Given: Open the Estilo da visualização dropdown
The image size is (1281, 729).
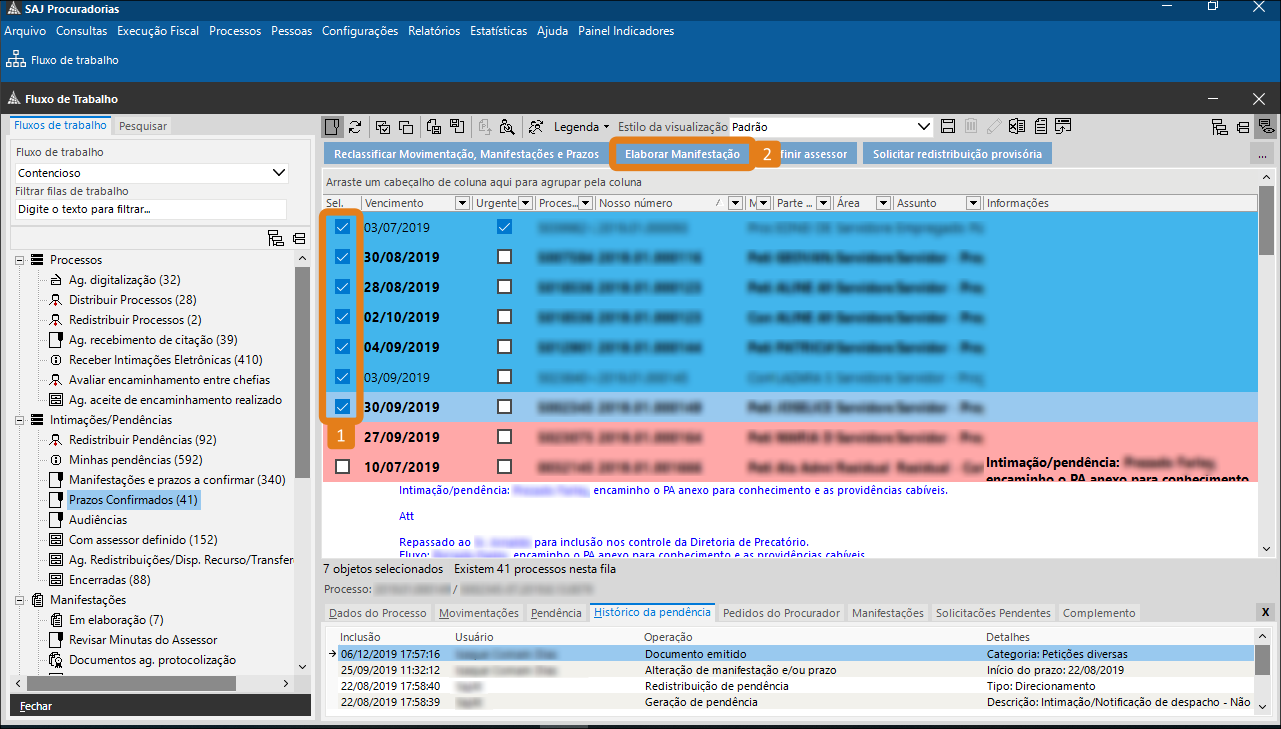Looking at the screenshot, I should pos(924,127).
